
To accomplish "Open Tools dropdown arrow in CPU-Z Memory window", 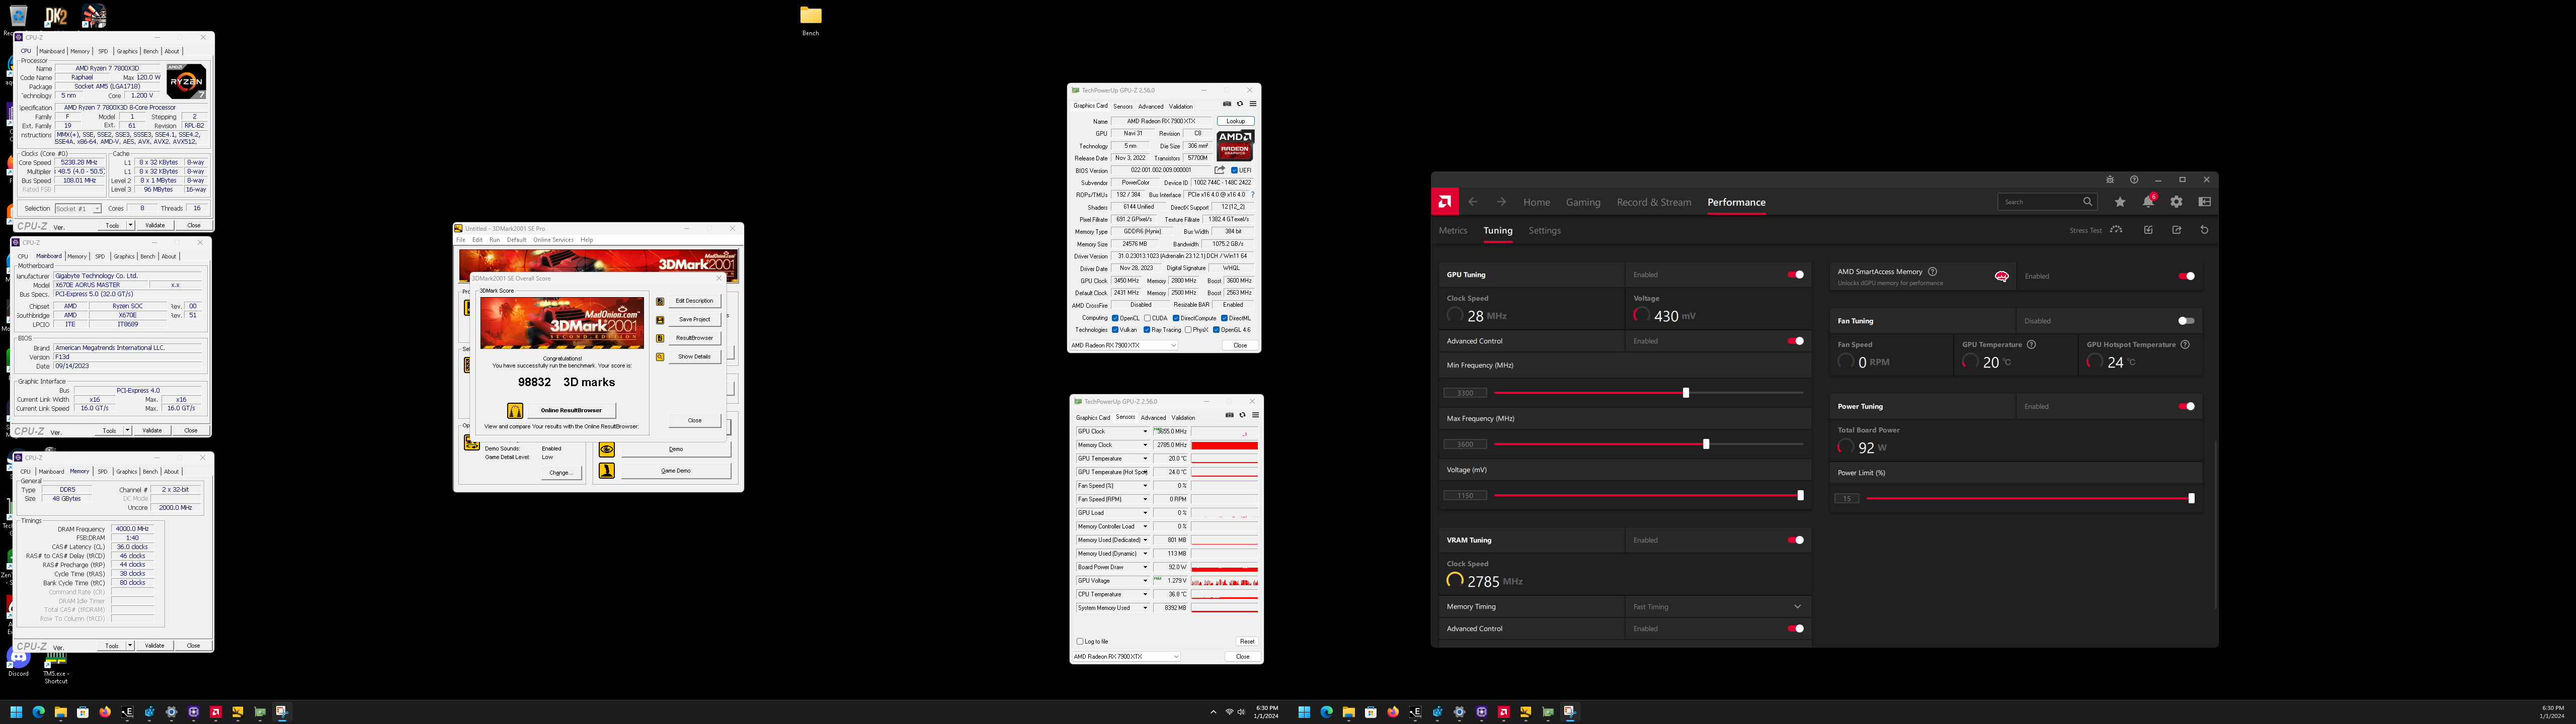I will pyautogui.click(x=130, y=646).
